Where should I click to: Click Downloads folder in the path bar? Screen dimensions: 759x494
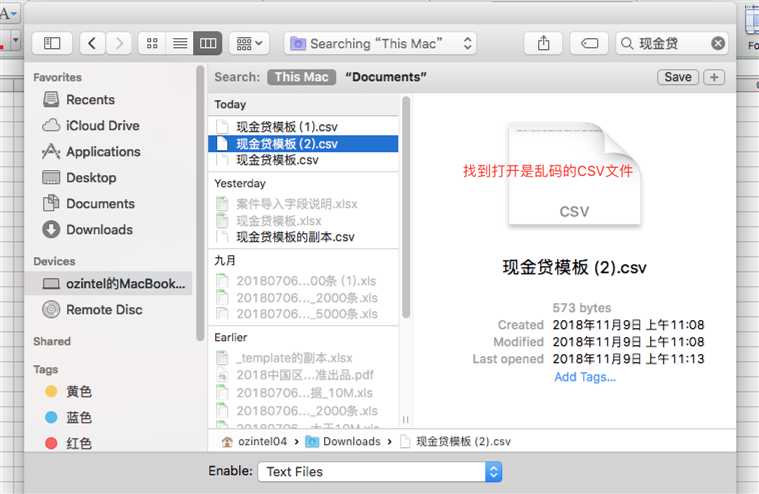[343, 441]
